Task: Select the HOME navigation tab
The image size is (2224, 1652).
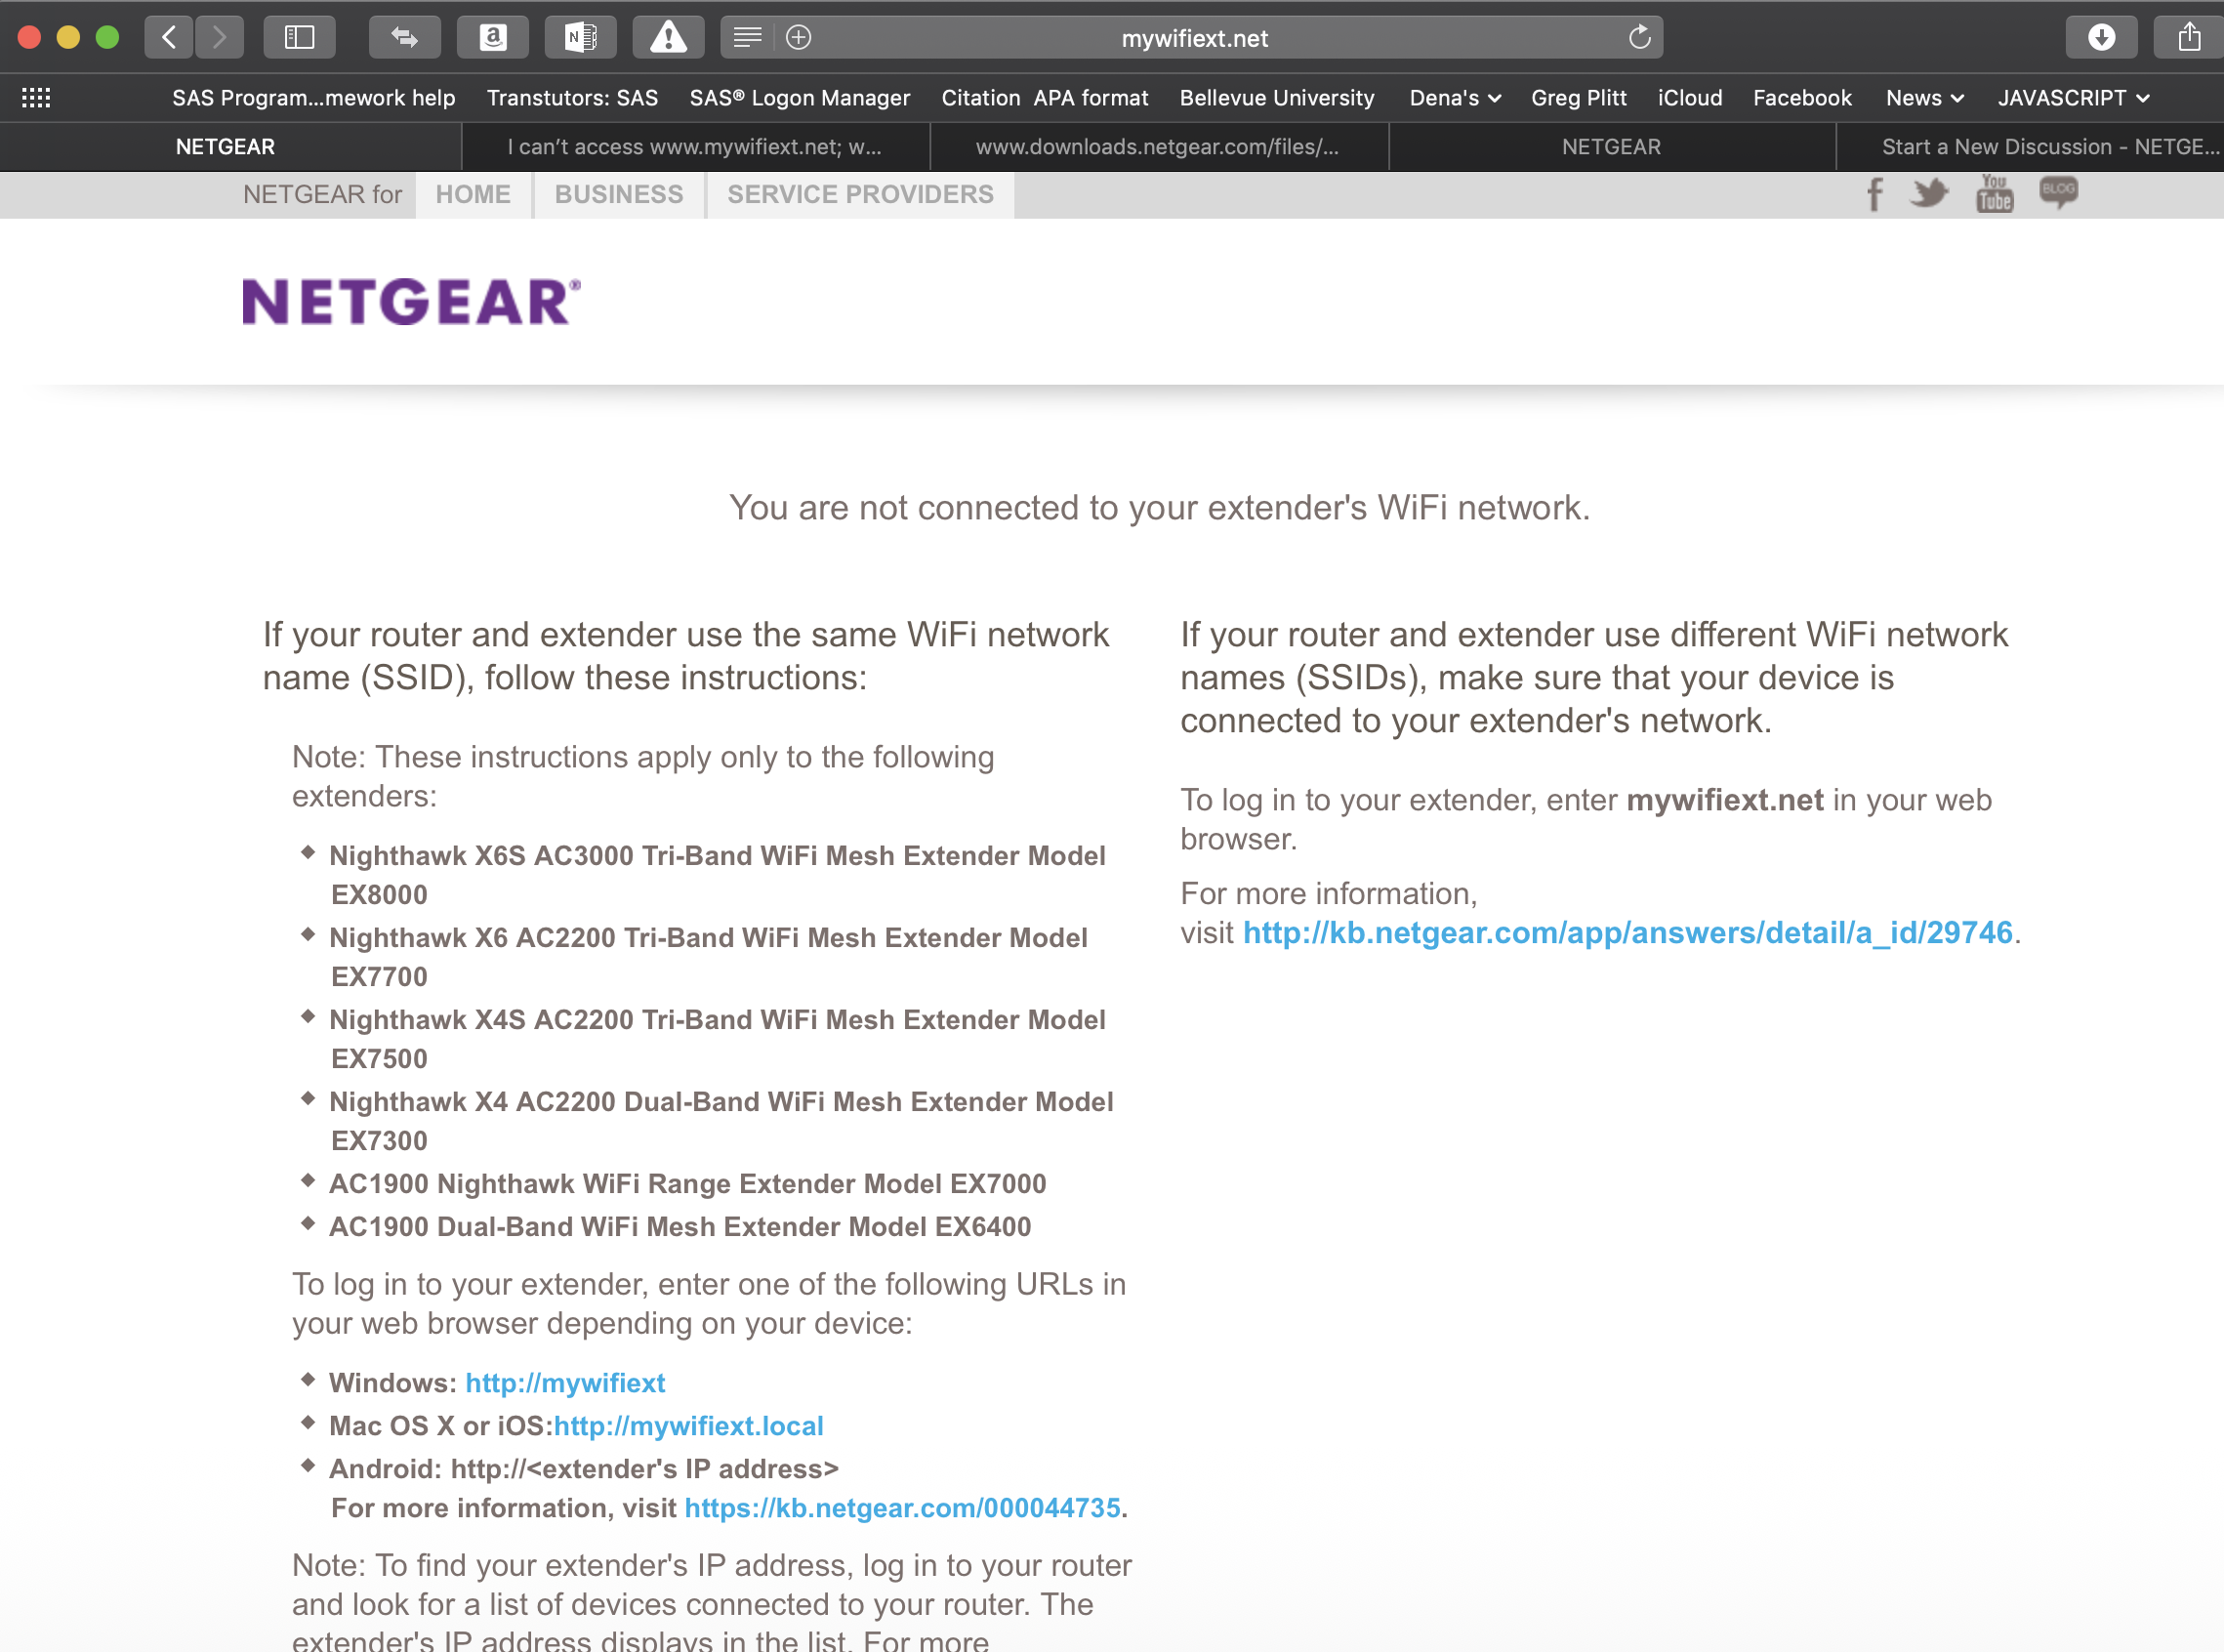Action: (473, 195)
